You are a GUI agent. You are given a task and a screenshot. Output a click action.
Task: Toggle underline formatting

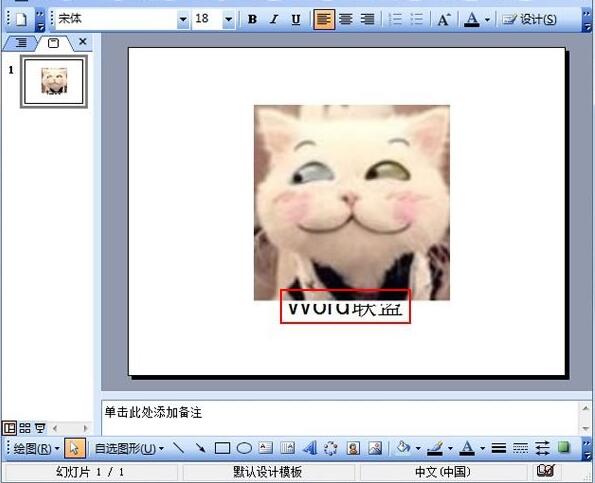click(296, 19)
